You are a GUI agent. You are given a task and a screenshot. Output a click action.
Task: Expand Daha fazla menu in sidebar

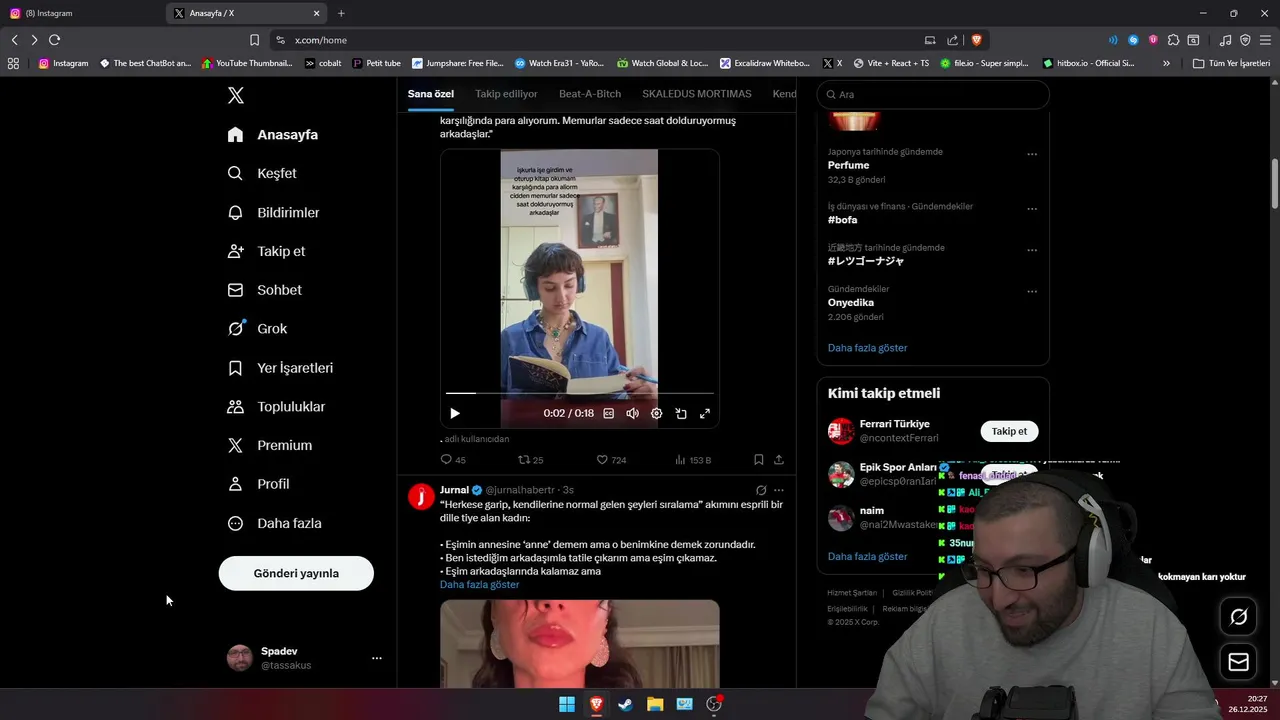(275, 523)
